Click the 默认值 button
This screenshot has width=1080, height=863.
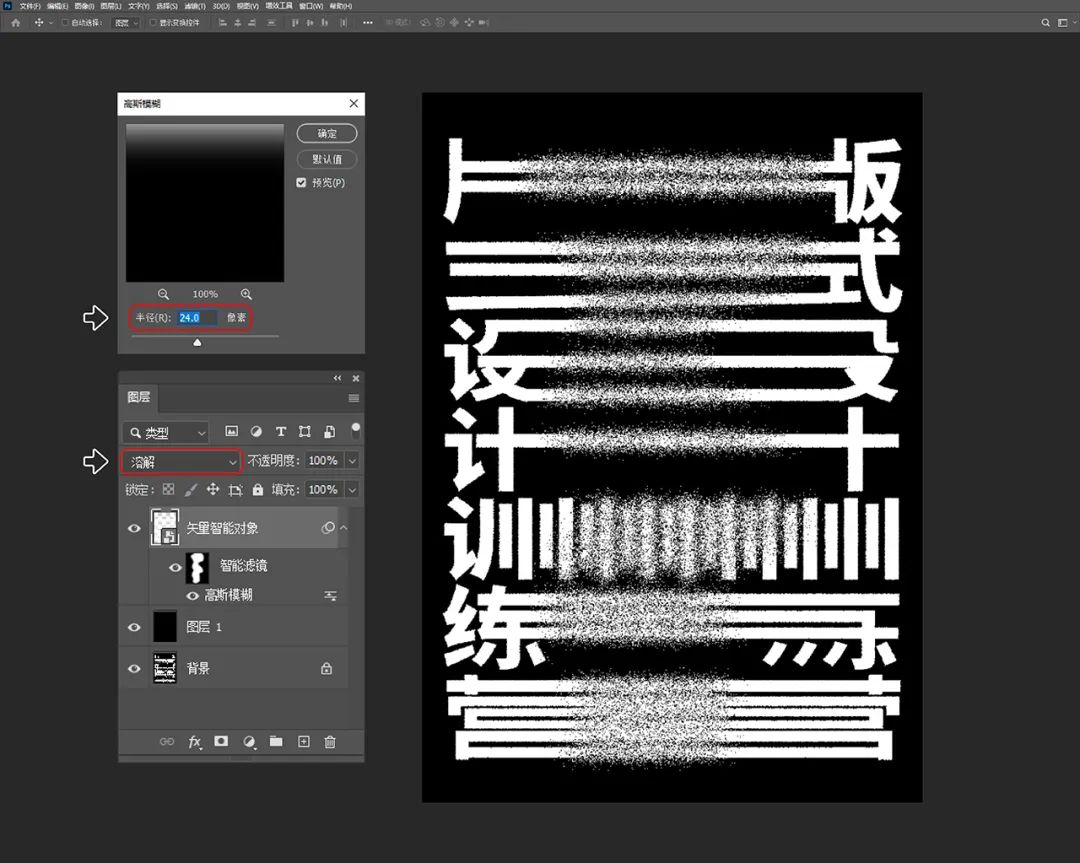coord(327,159)
